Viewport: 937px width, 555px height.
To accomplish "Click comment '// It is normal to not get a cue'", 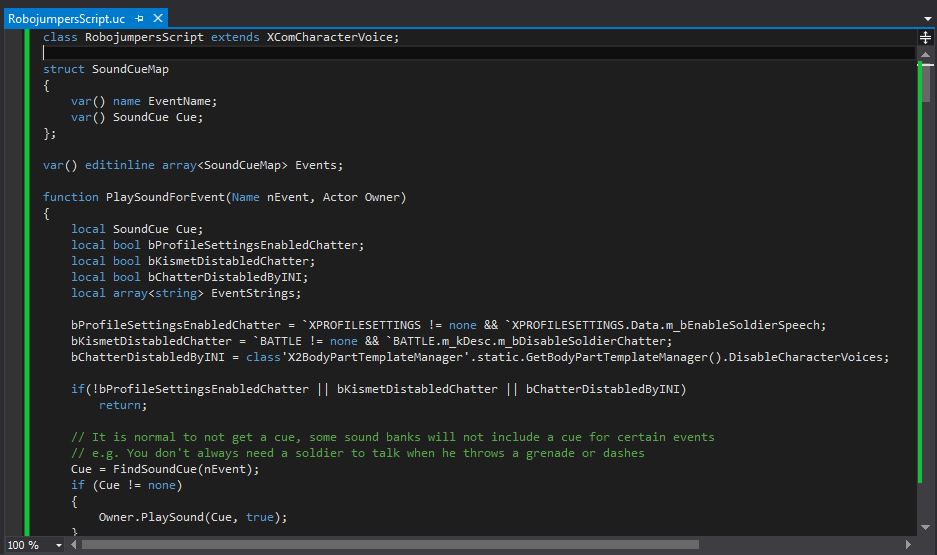I will pyautogui.click(x=186, y=437).
